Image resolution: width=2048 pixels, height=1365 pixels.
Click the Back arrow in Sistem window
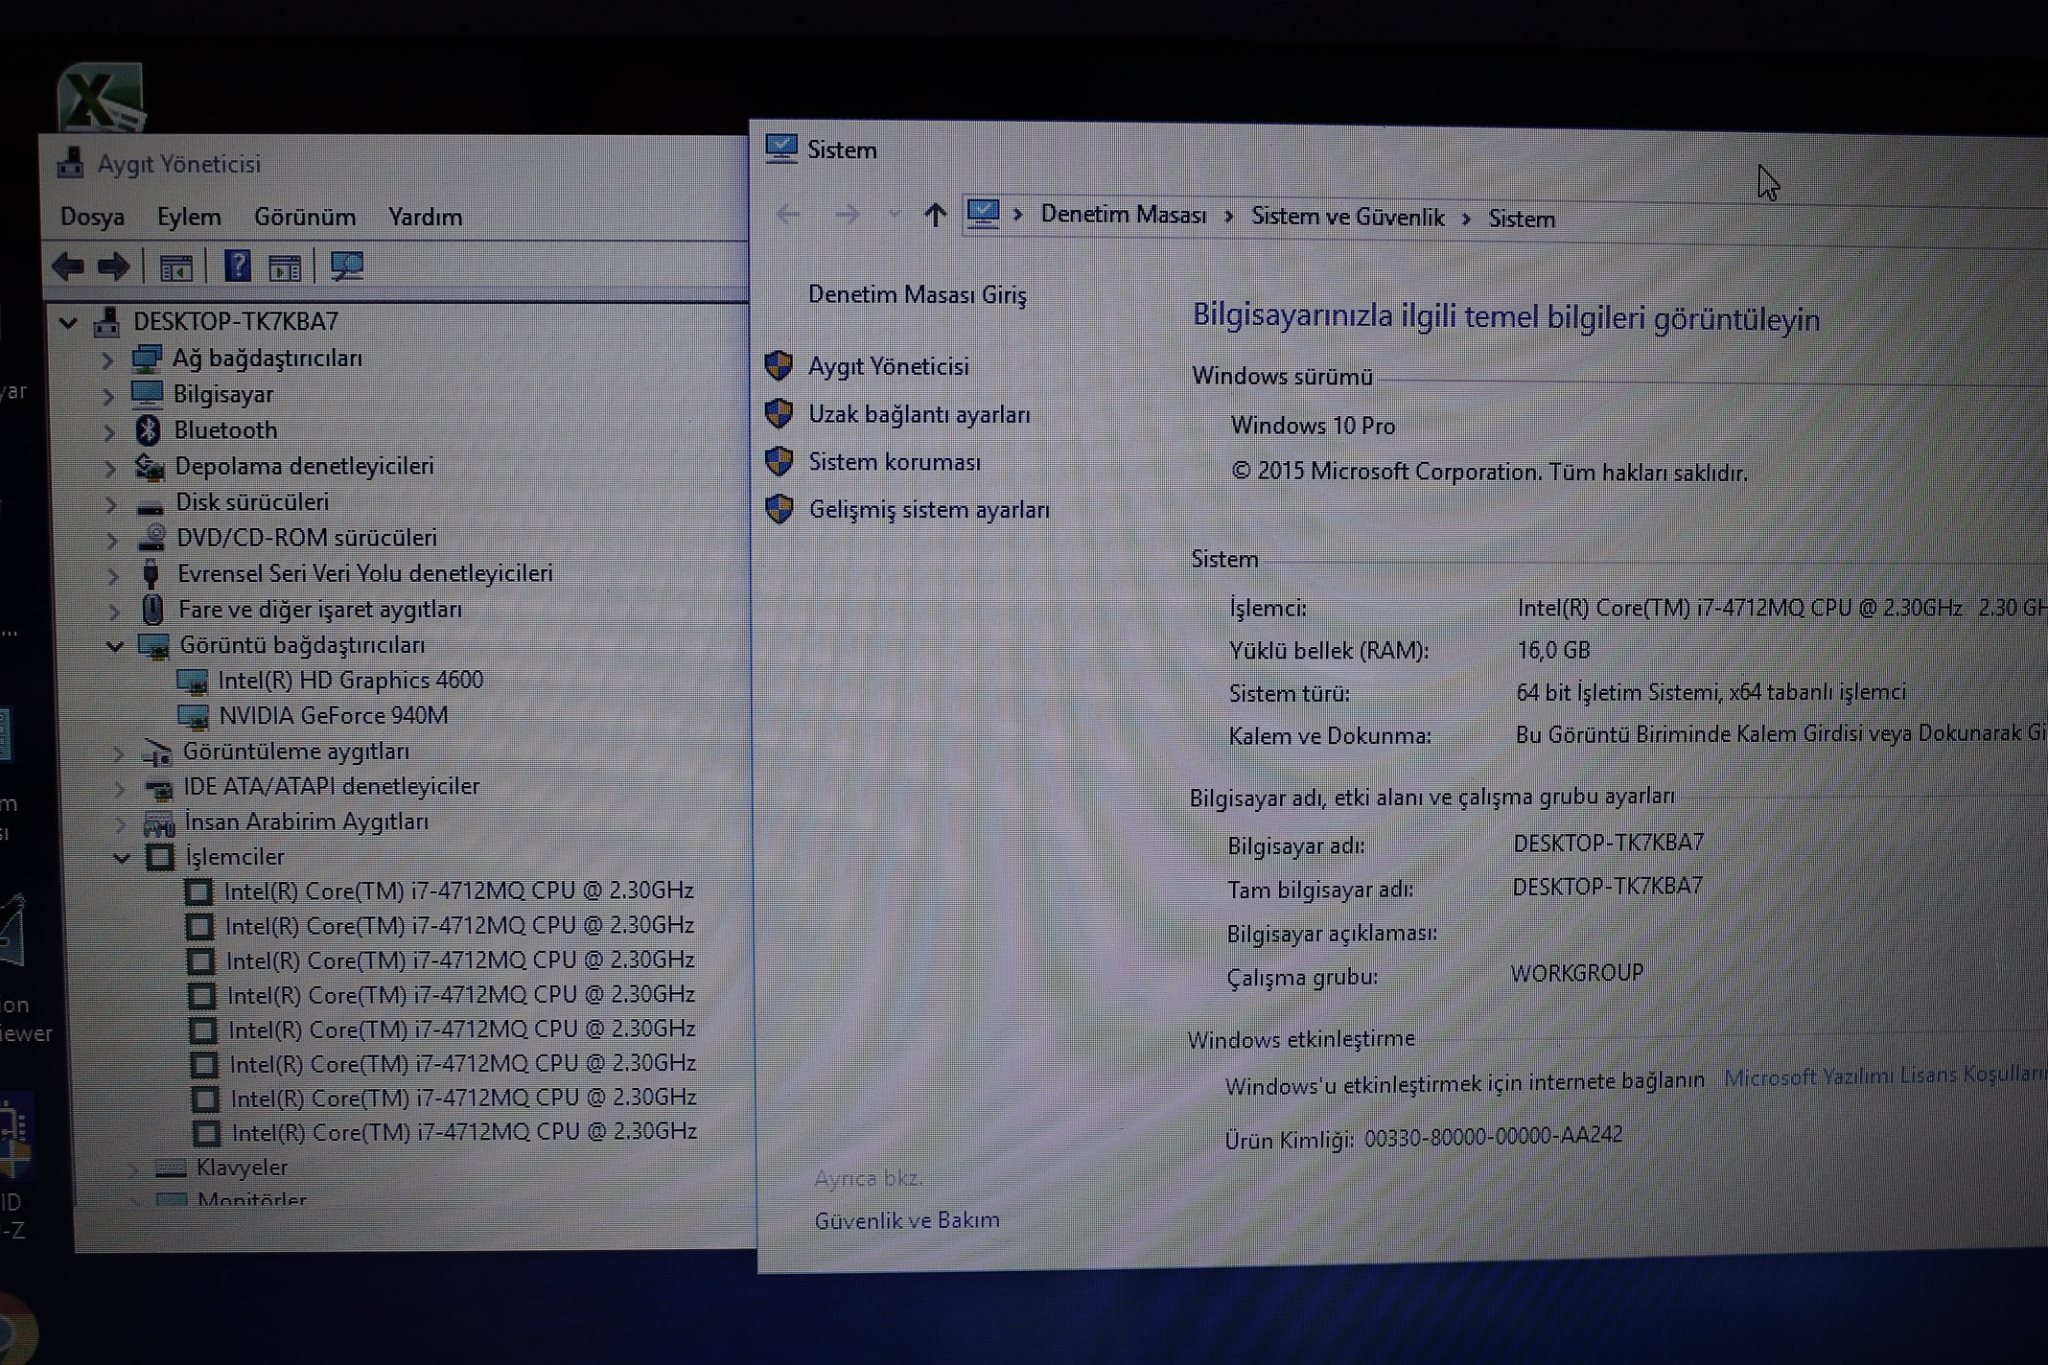click(788, 213)
